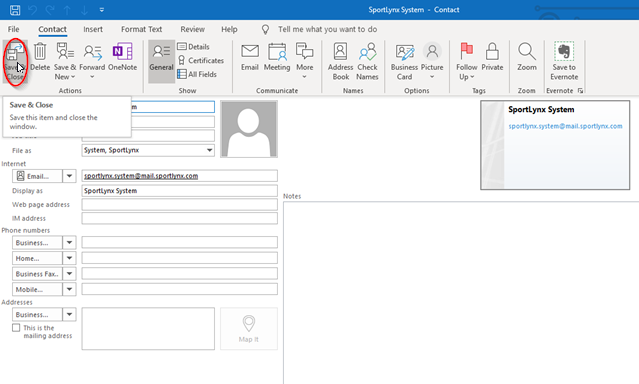
Task: Open the Zoom dialog
Action: (527, 57)
